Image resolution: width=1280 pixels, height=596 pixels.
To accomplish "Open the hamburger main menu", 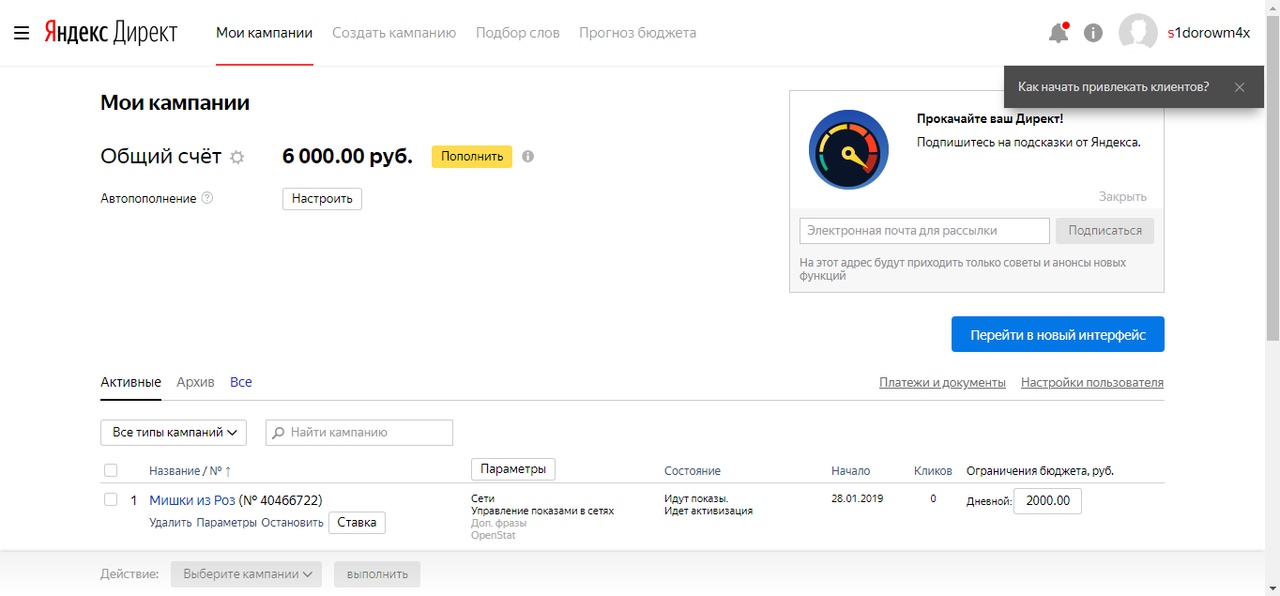I will [21, 33].
